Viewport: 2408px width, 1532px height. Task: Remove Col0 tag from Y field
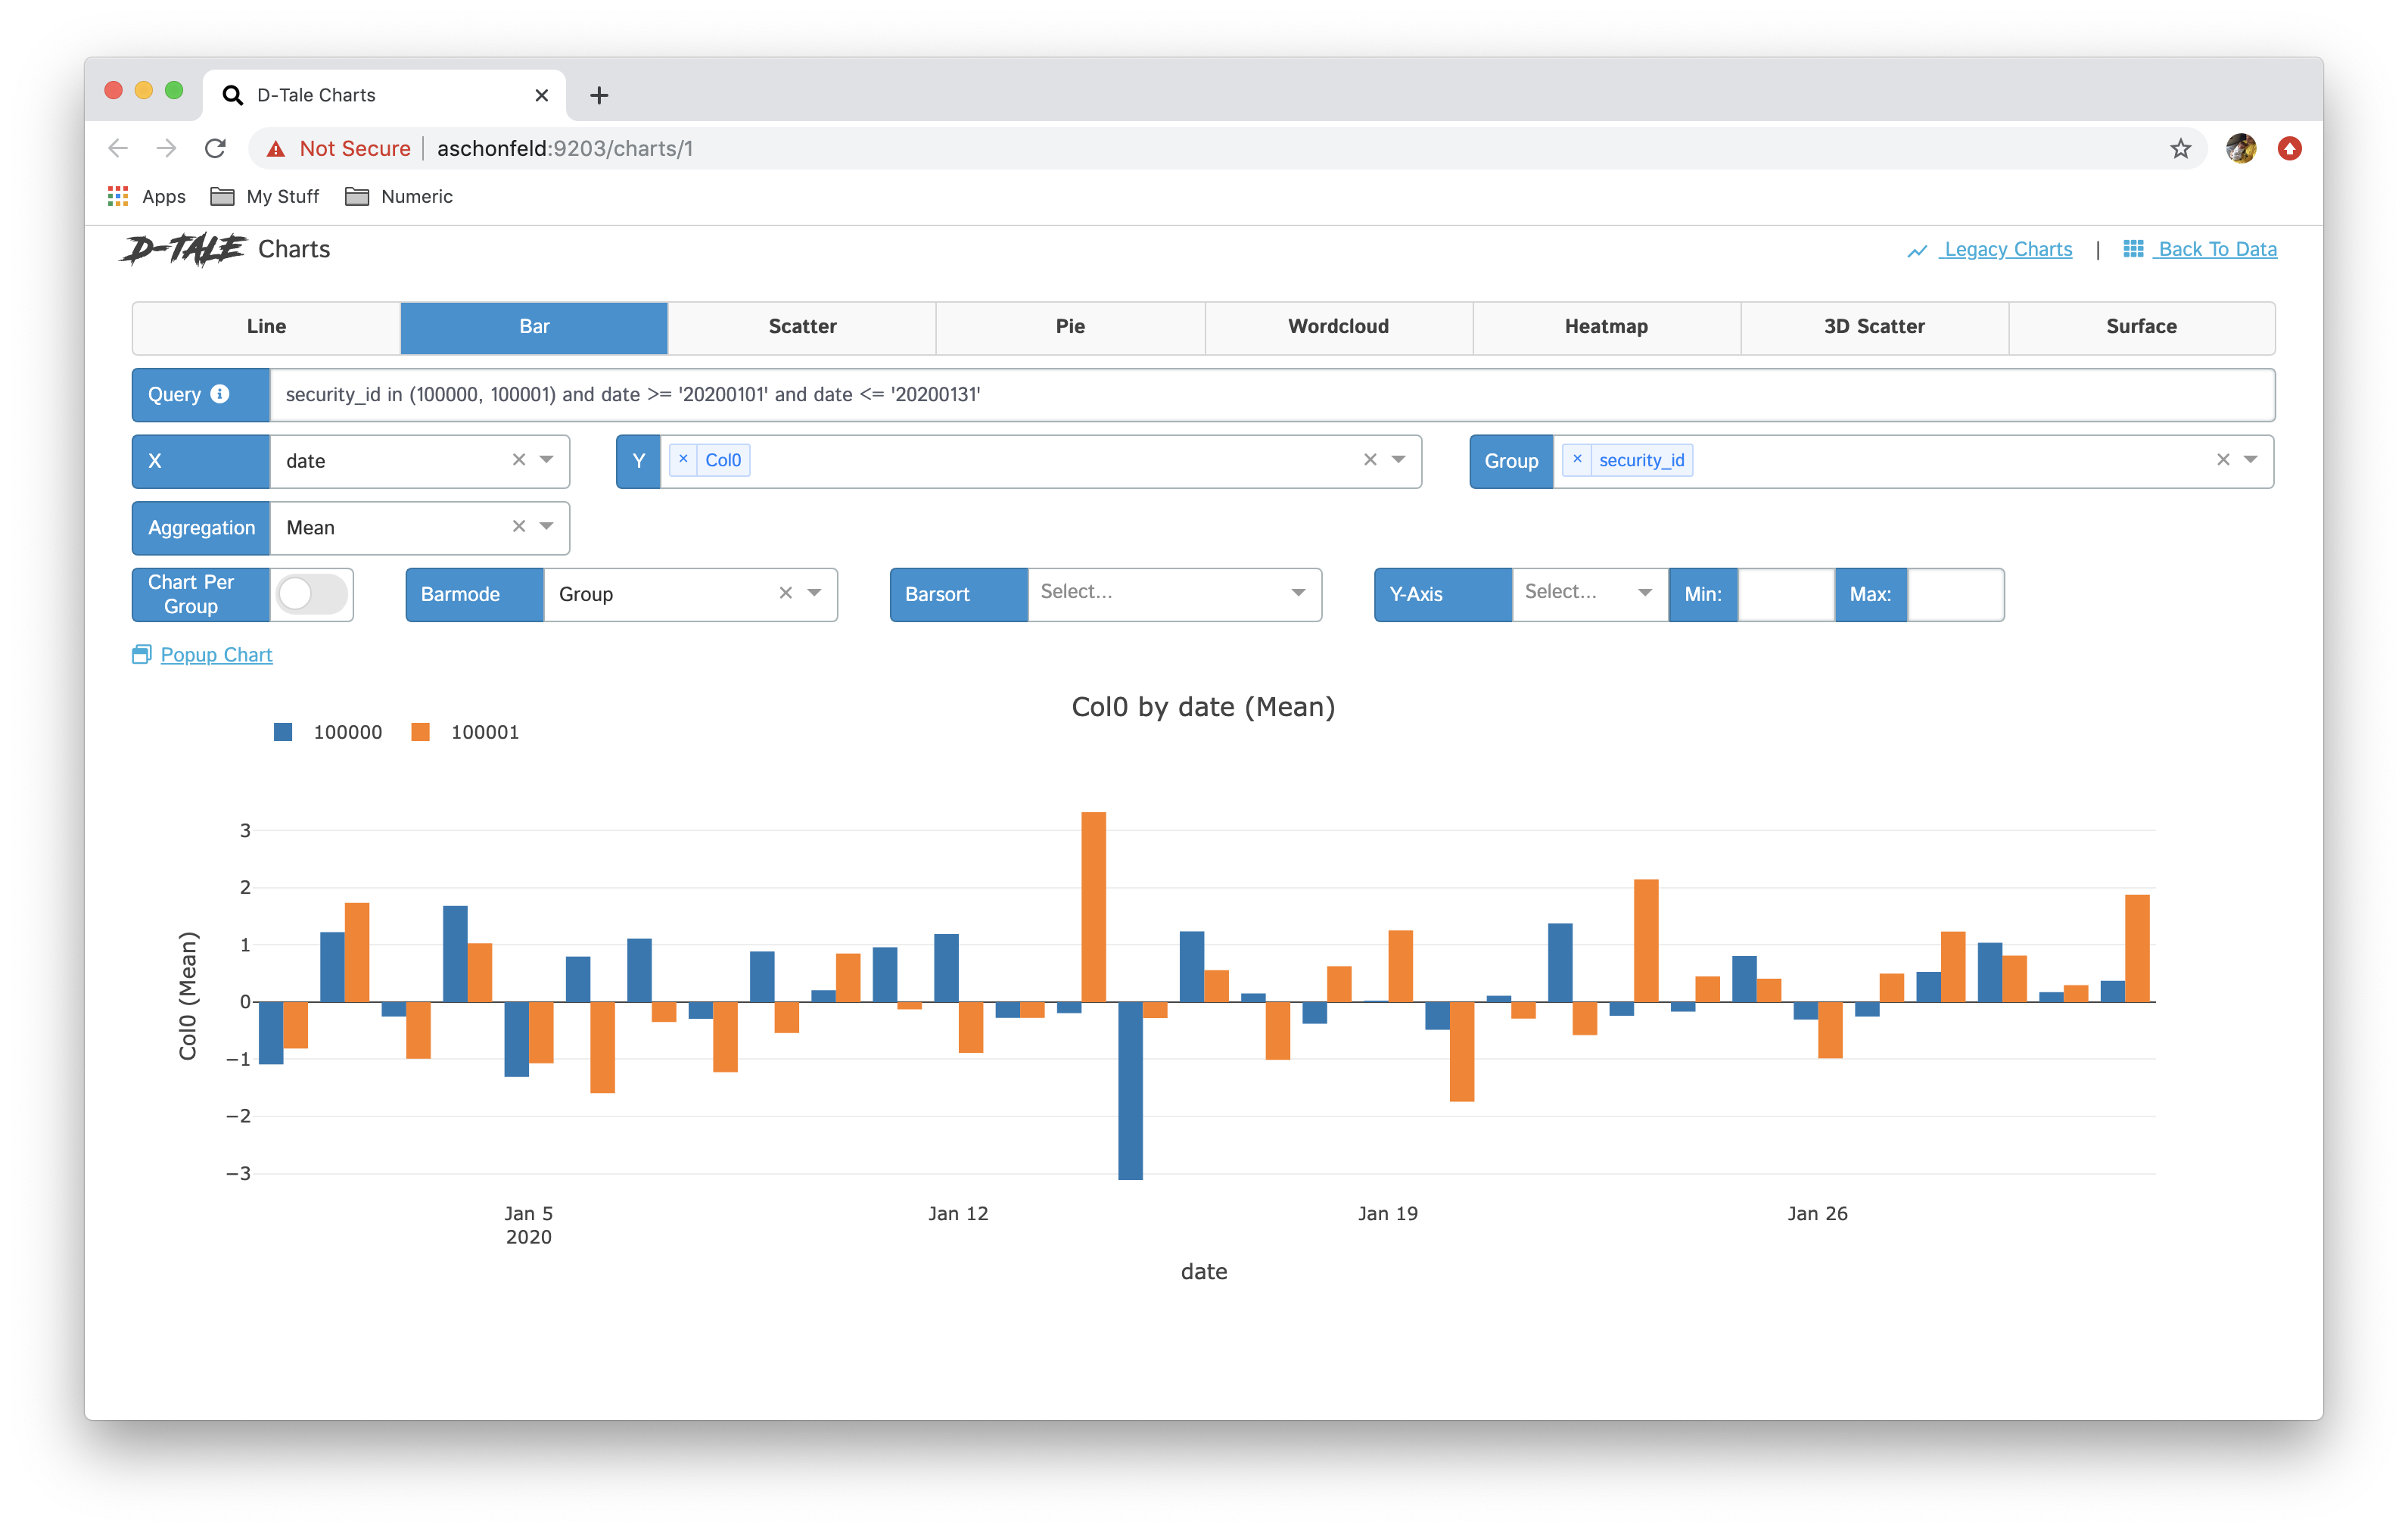(684, 459)
